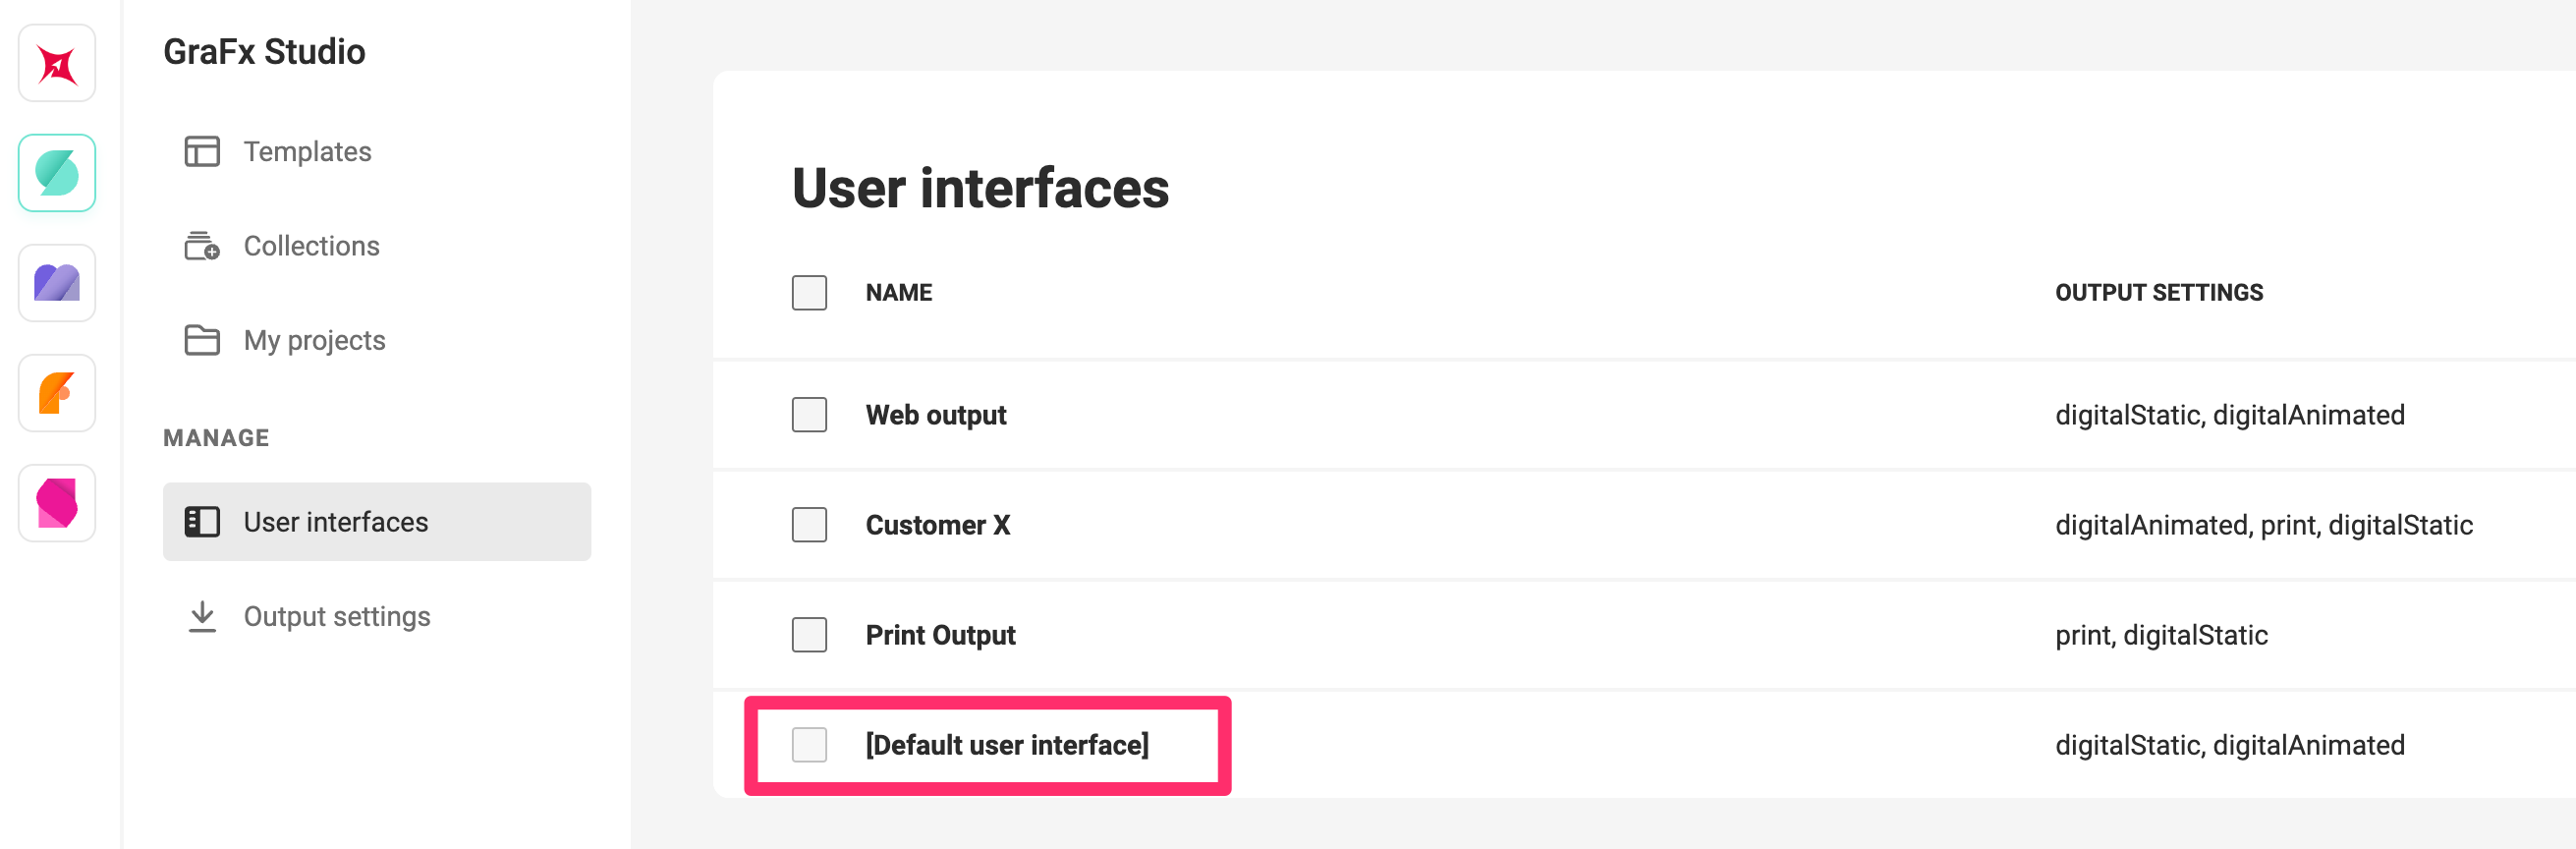This screenshot has height=849, width=2576.
Task: Check the Web output row checkbox
Action: [x=809, y=415]
